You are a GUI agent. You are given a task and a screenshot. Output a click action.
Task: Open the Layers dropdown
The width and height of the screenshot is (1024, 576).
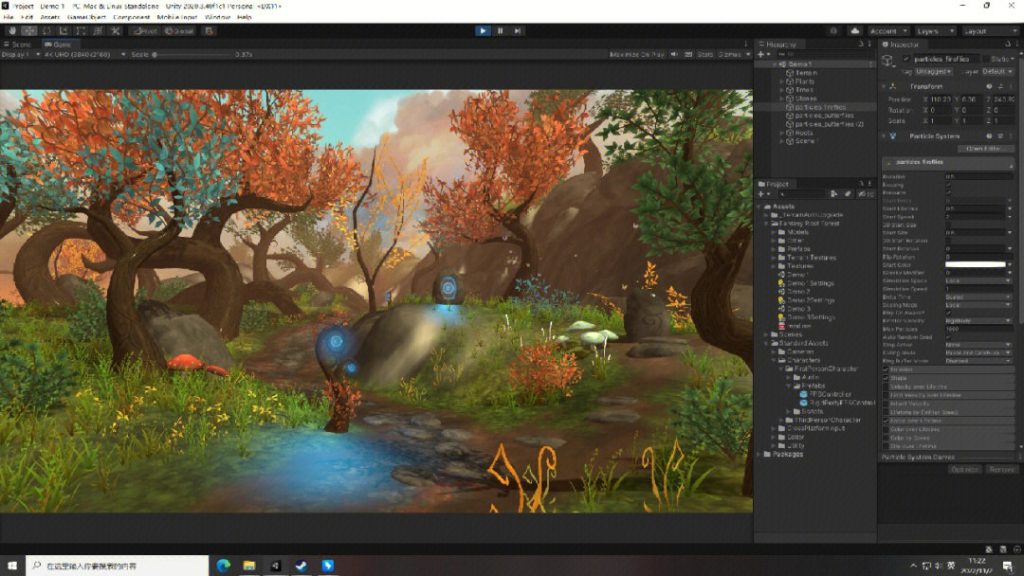point(935,31)
